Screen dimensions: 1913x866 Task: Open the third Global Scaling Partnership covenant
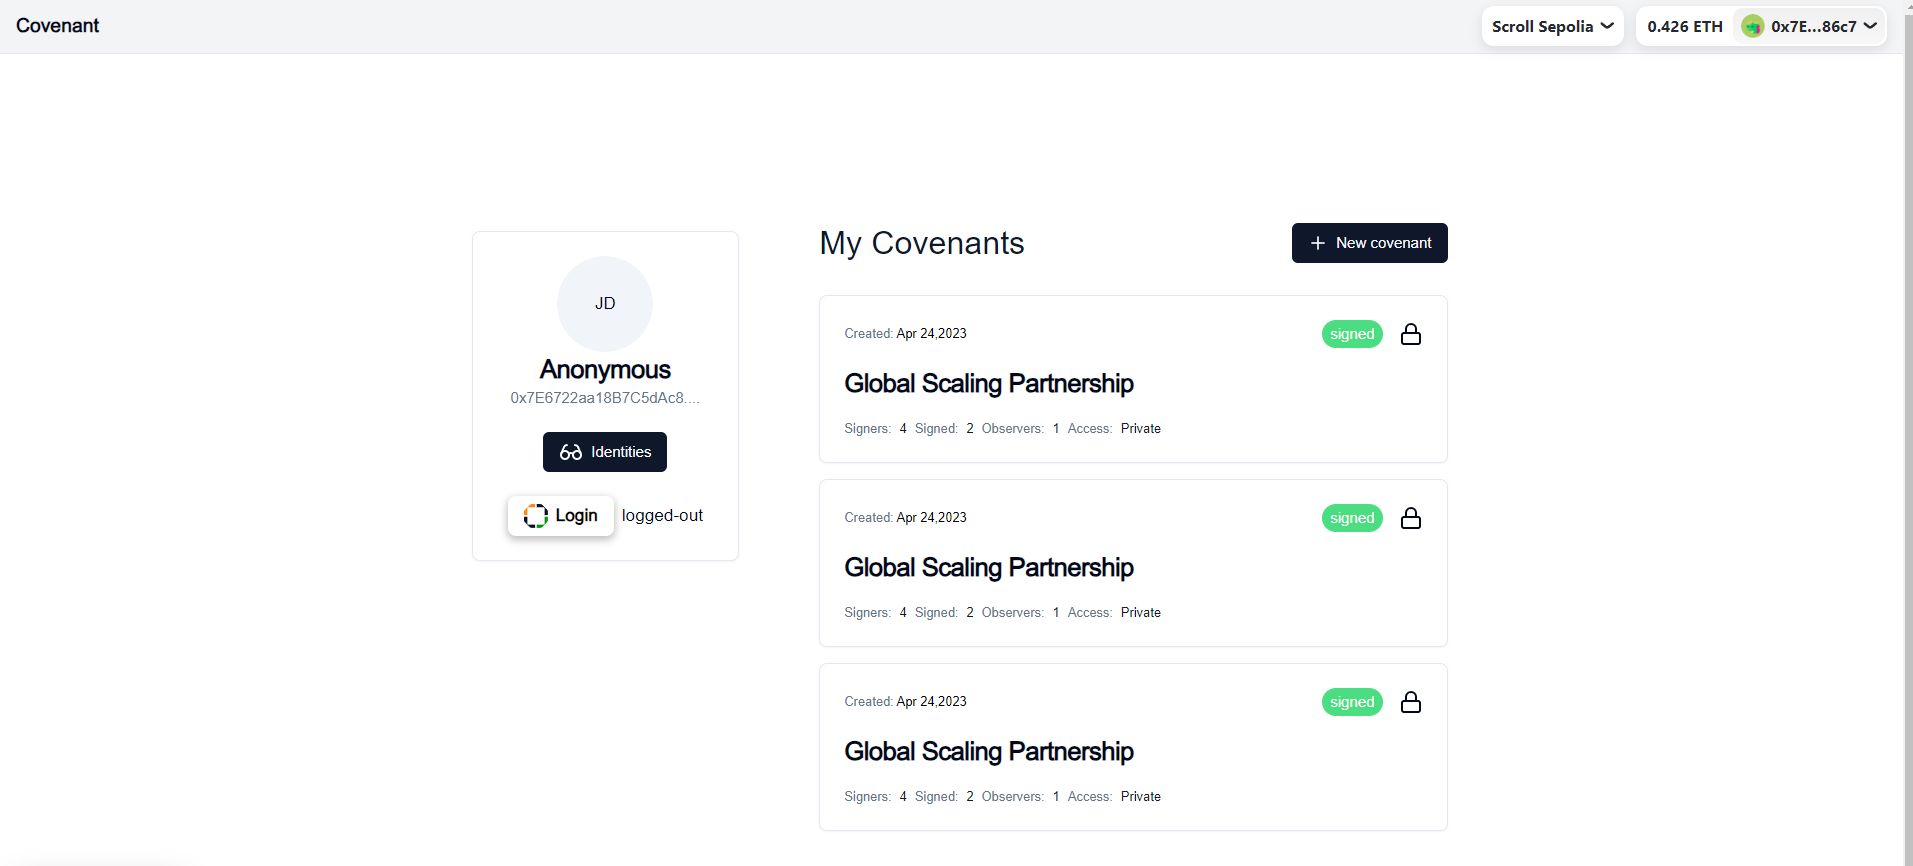[x=989, y=751]
